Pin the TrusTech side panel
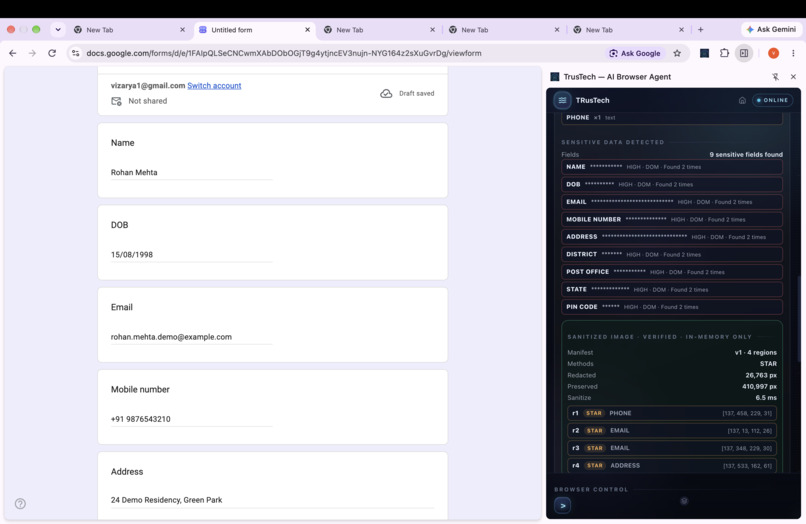This screenshot has height=524, width=806. (775, 77)
